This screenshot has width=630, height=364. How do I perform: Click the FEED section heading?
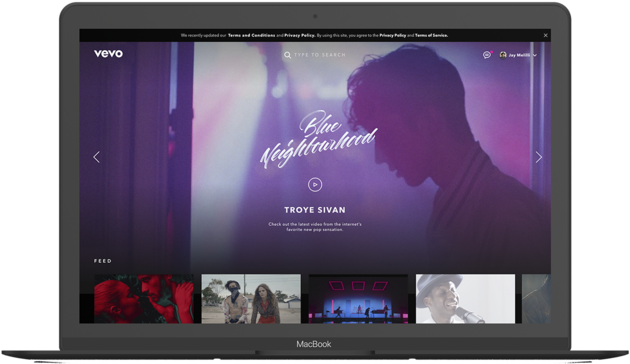(103, 261)
